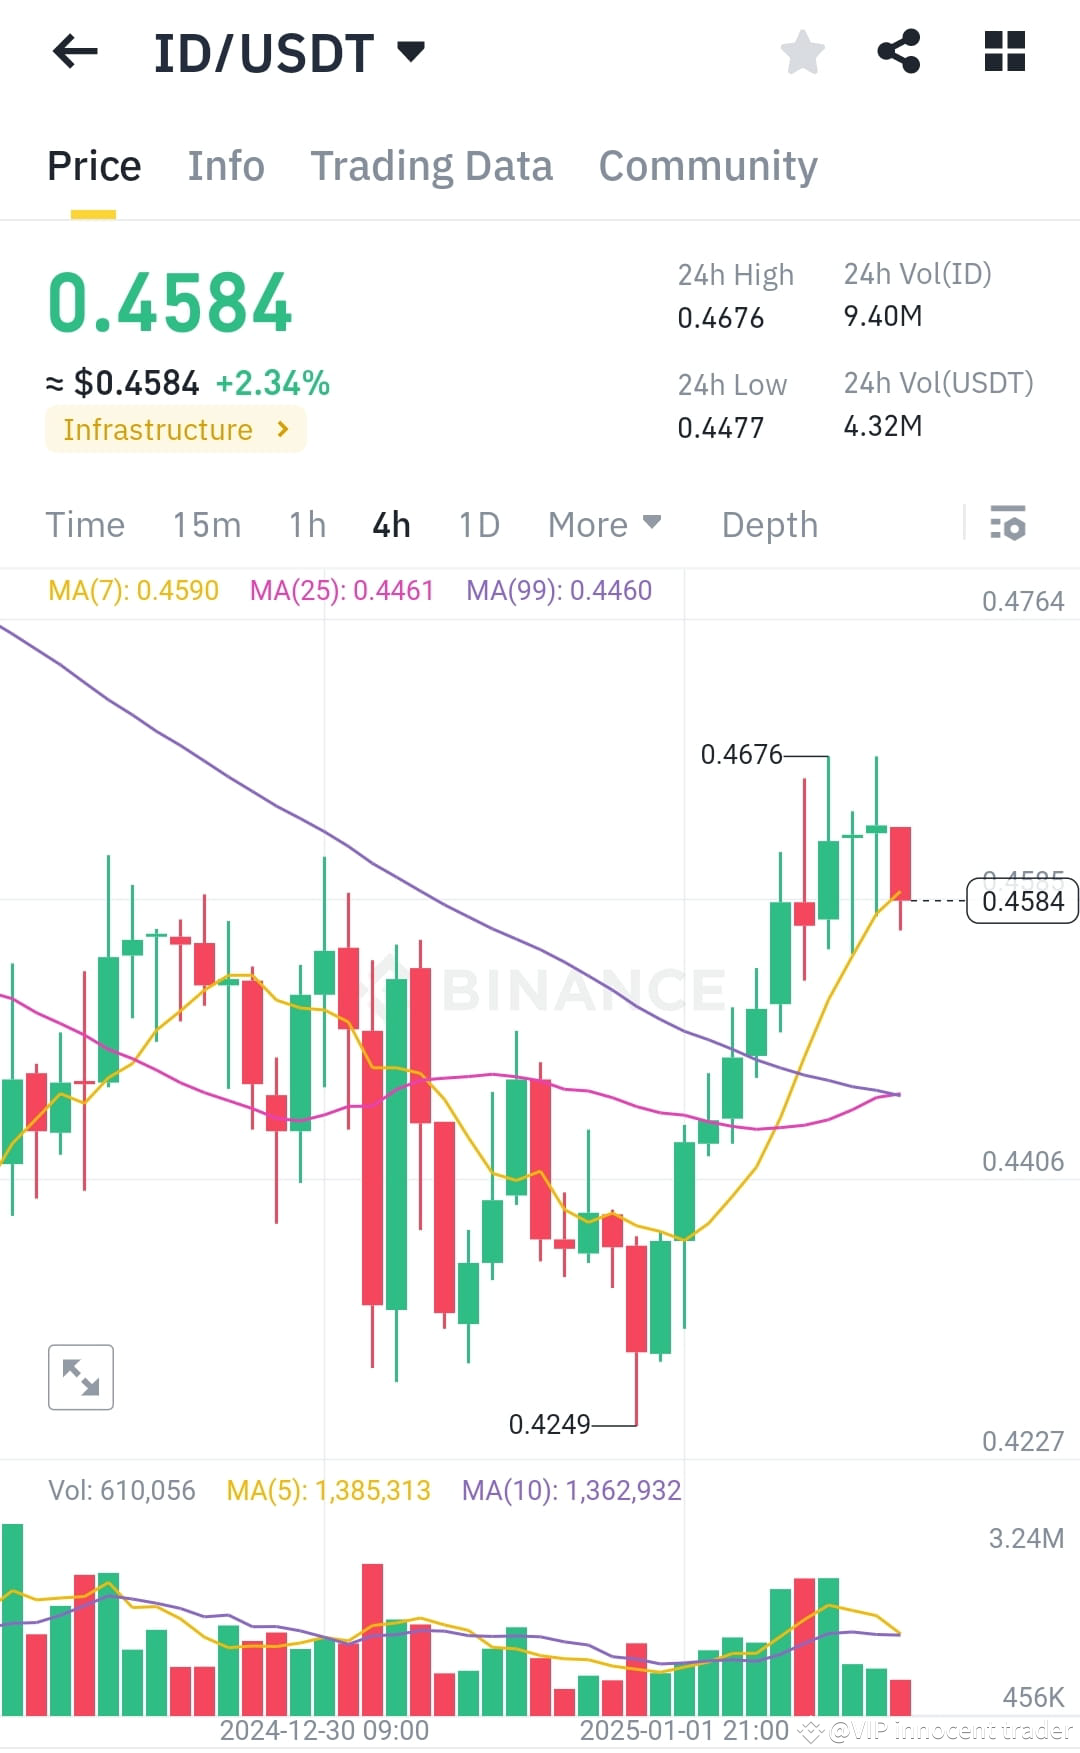This screenshot has width=1080, height=1753.
Task: Open chart indicator settings icon
Action: (1008, 524)
